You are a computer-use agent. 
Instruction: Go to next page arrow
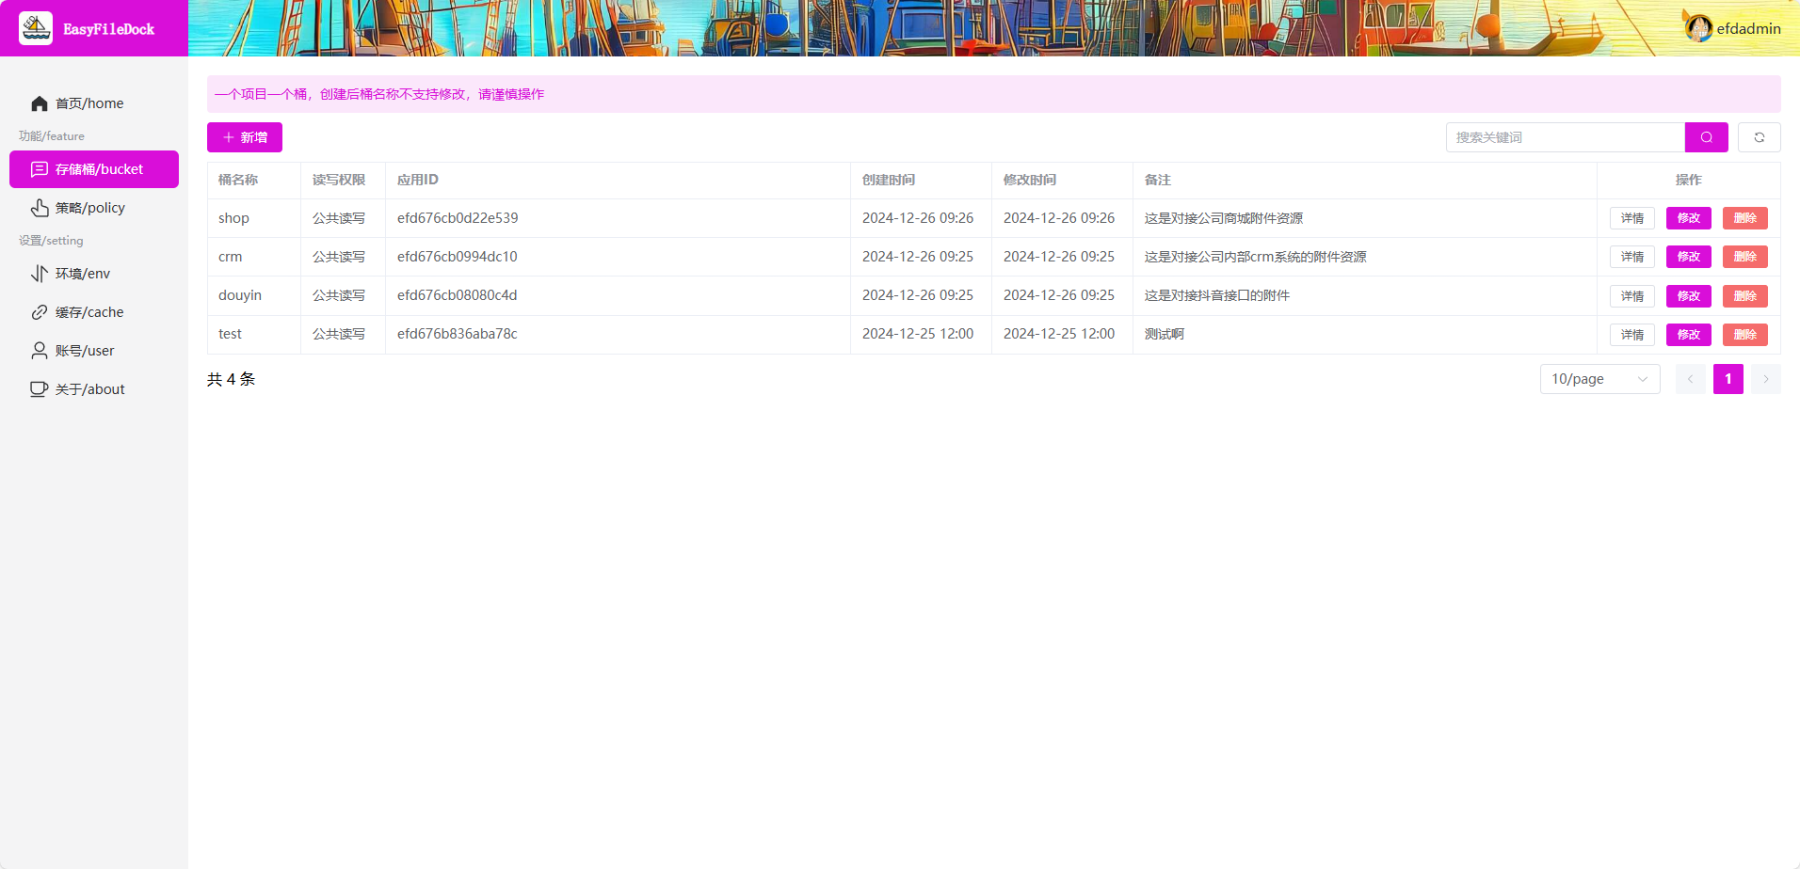click(1766, 379)
